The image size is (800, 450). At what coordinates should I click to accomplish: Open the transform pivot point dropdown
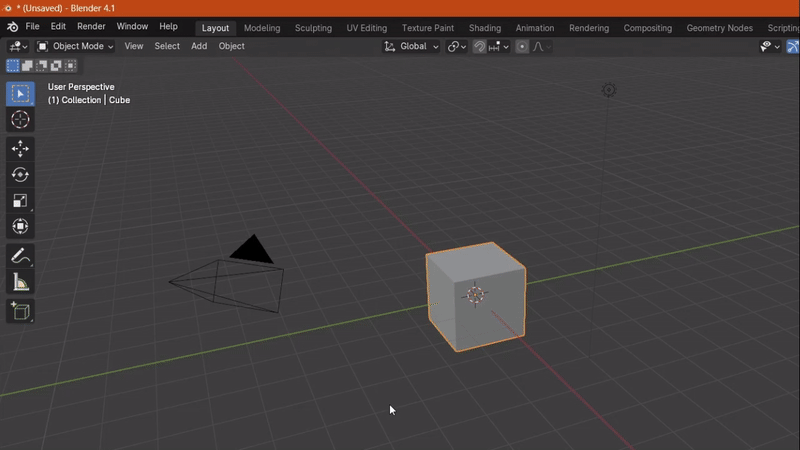click(457, 46)
